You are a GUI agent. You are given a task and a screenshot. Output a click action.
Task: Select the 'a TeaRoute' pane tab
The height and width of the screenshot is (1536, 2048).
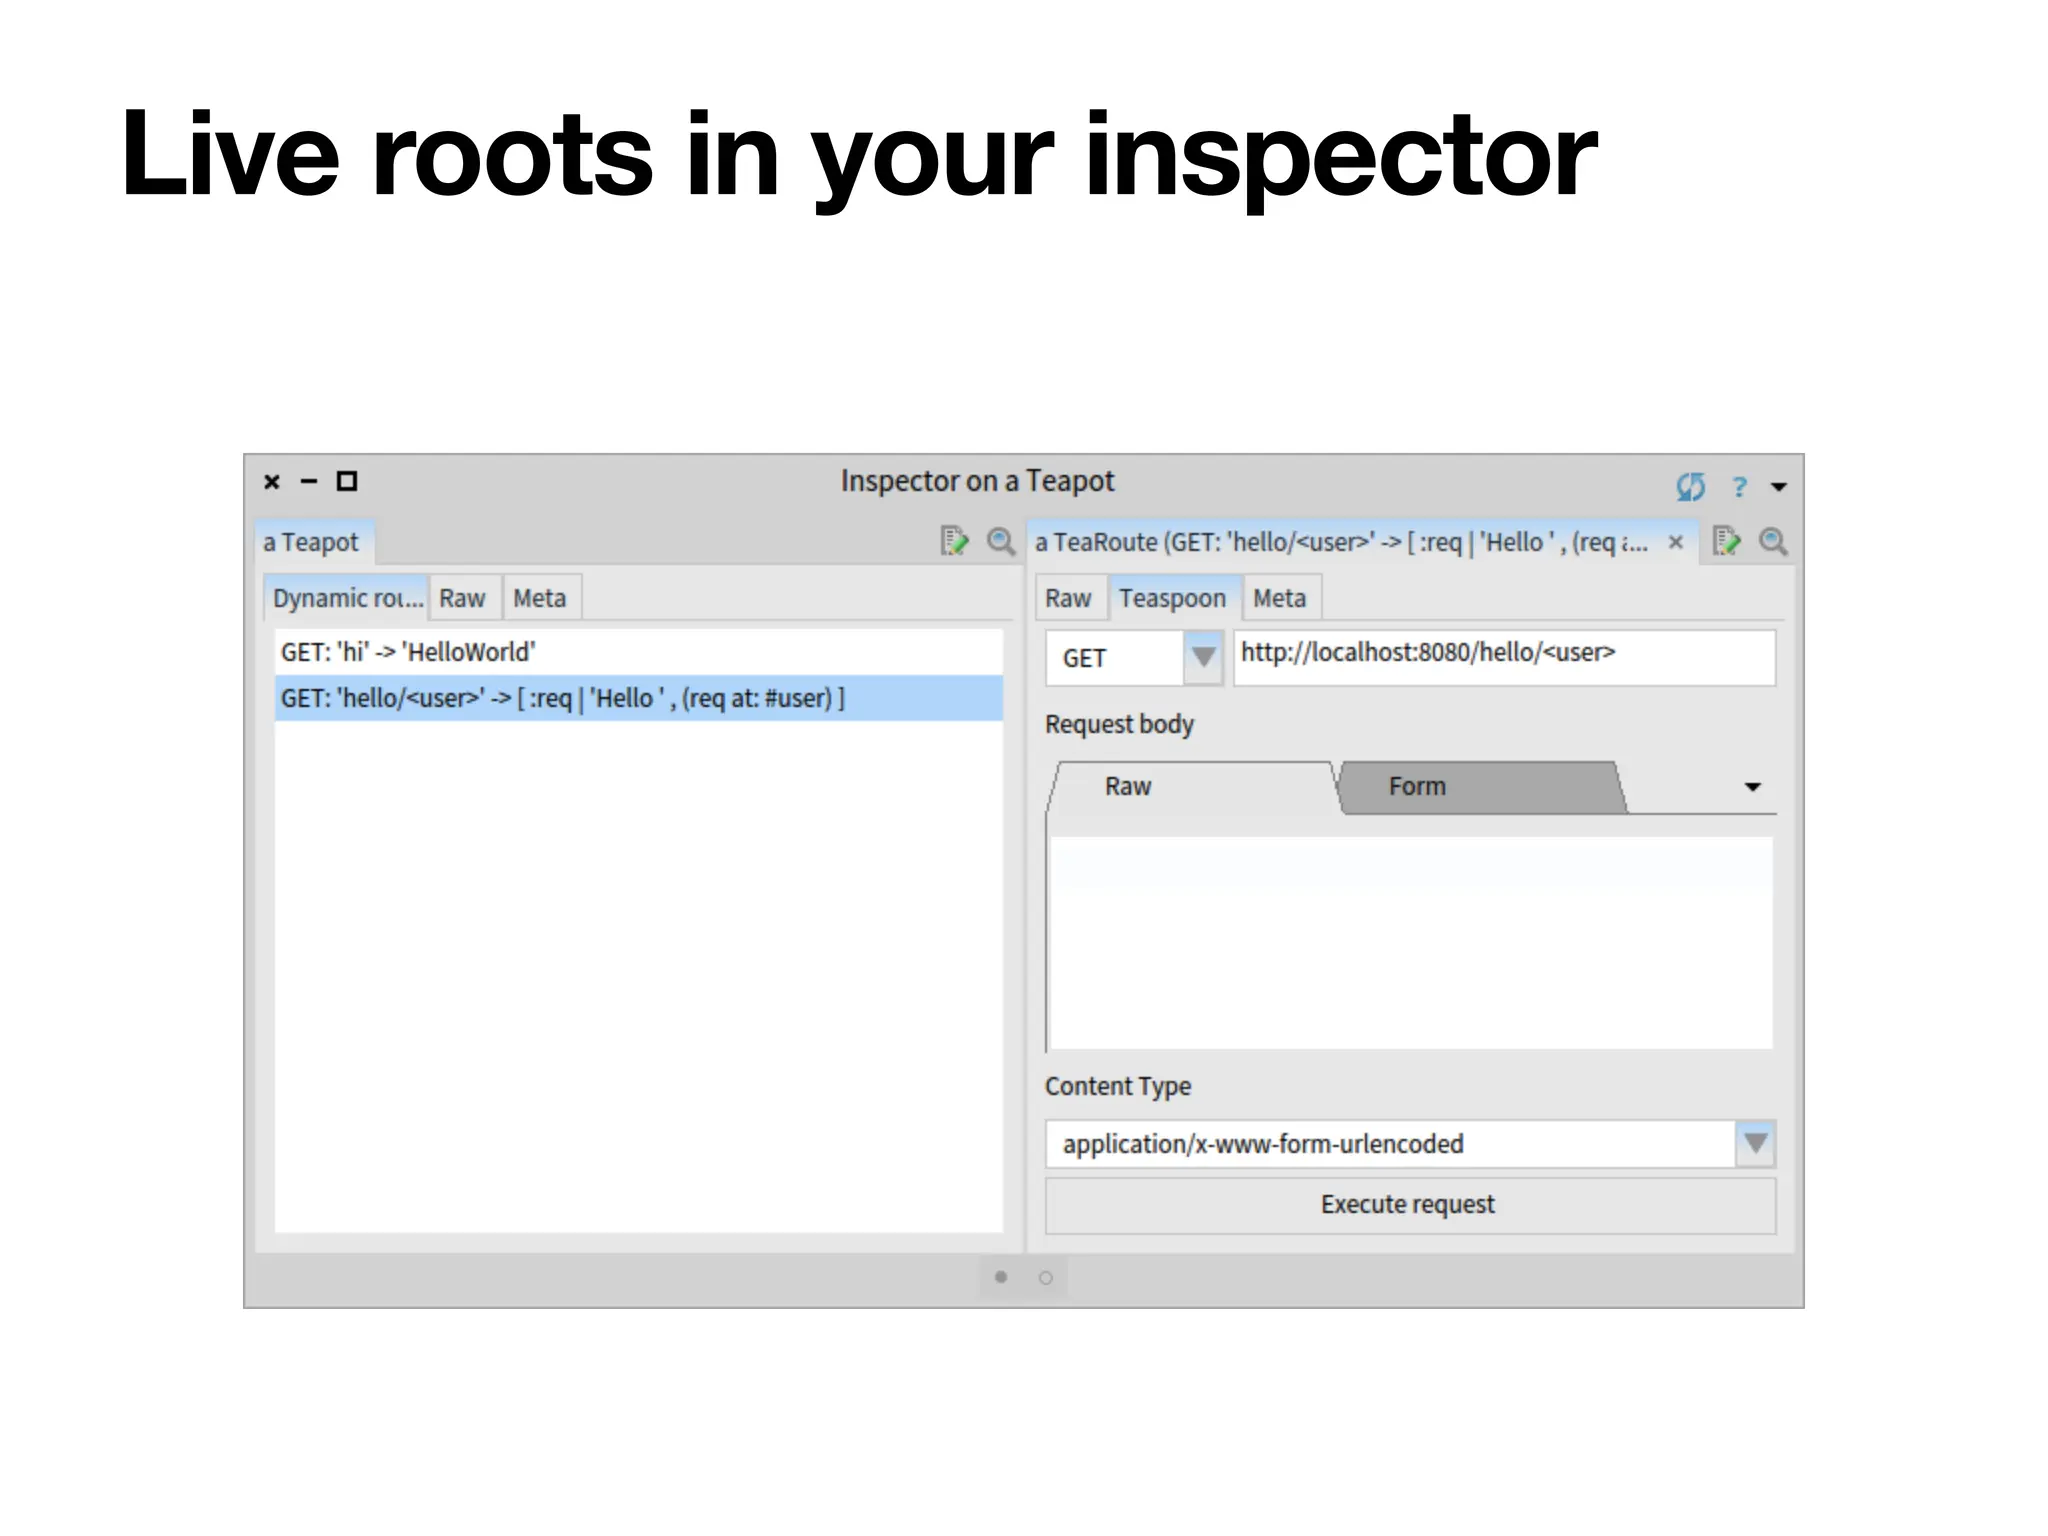point(1361,542)
